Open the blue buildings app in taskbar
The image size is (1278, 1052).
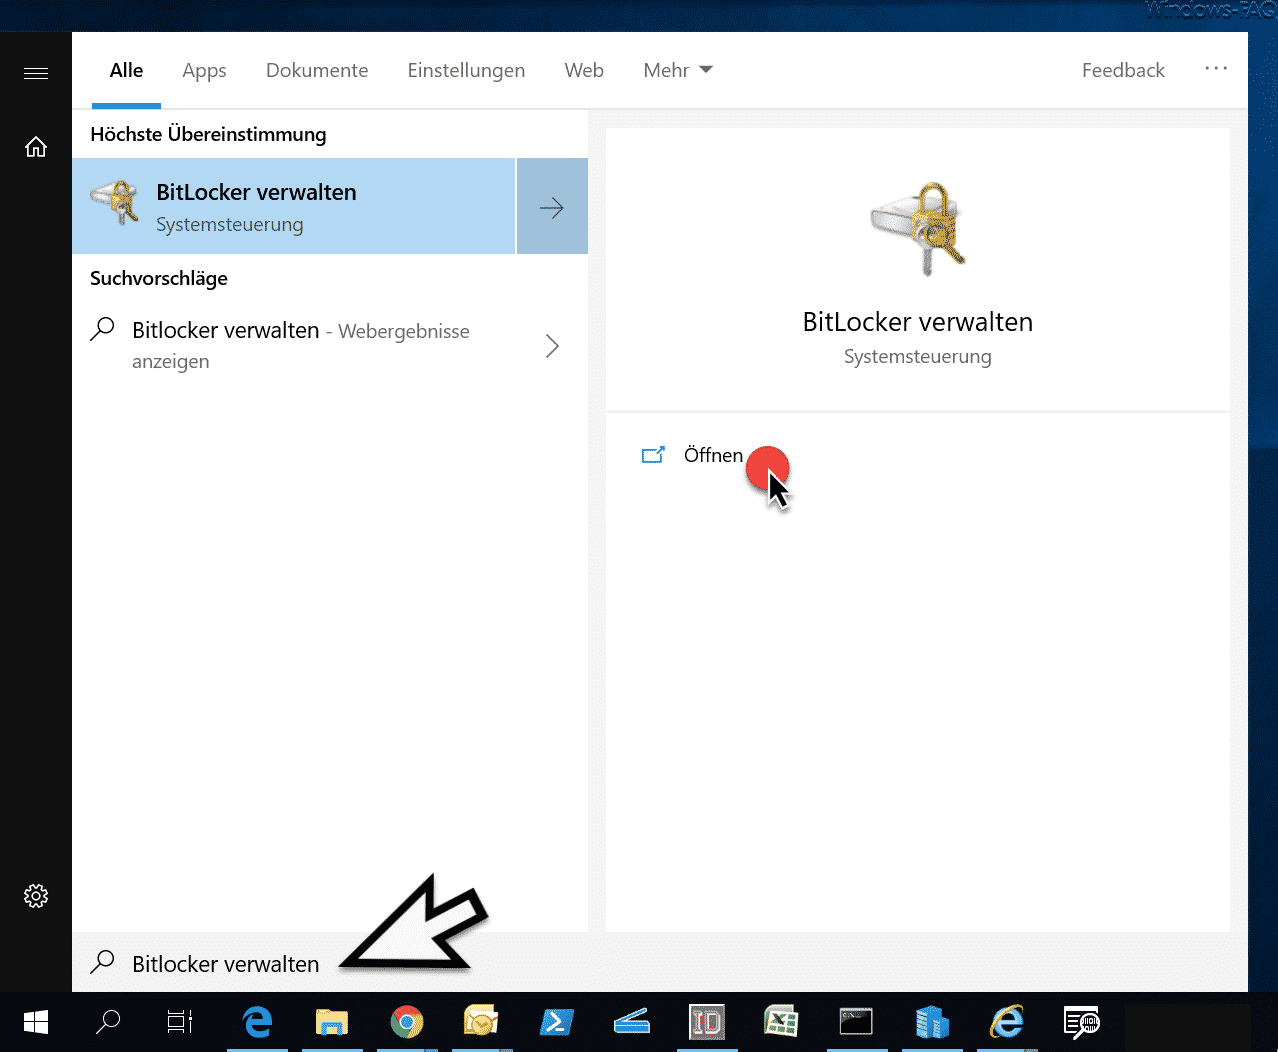point(931,1022)
